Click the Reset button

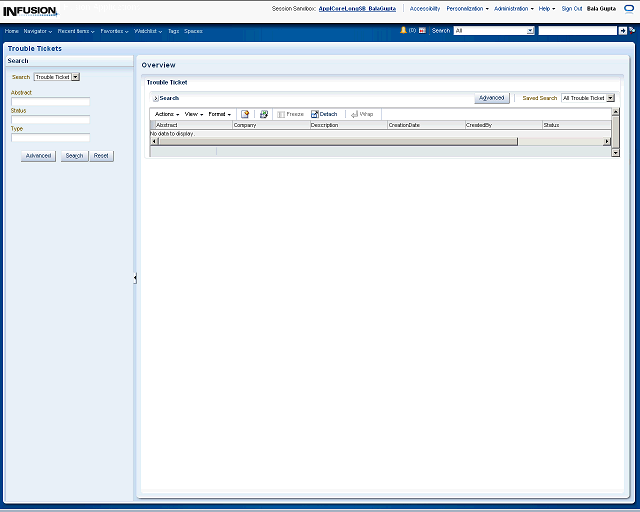pyautogui.click(x=101, y=156)
